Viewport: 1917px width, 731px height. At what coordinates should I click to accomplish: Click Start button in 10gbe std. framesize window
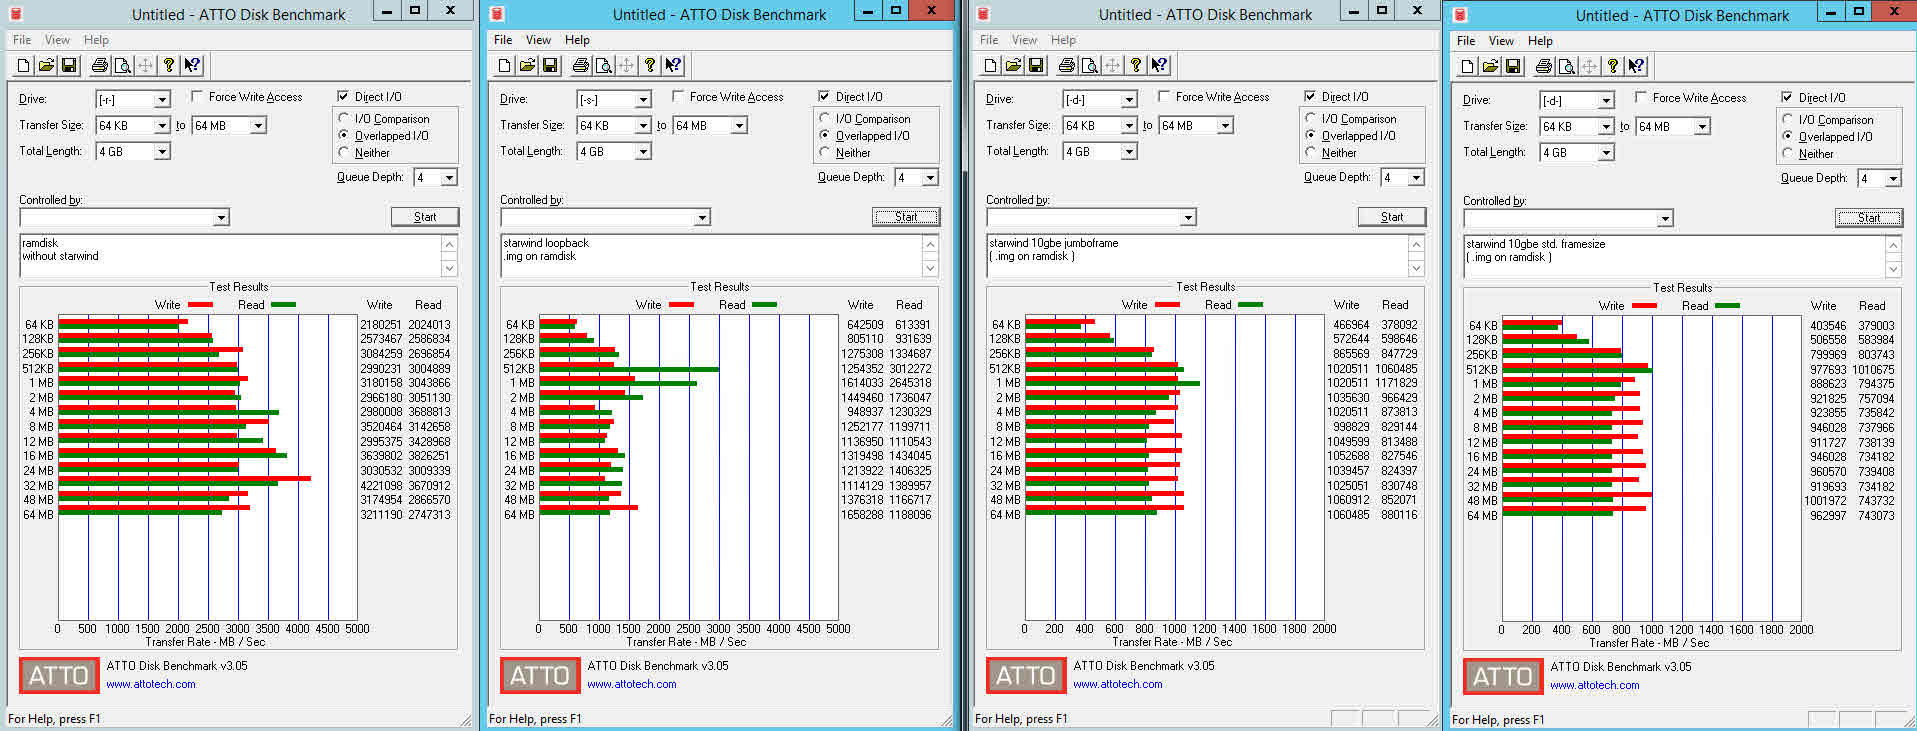point(1869,218)
